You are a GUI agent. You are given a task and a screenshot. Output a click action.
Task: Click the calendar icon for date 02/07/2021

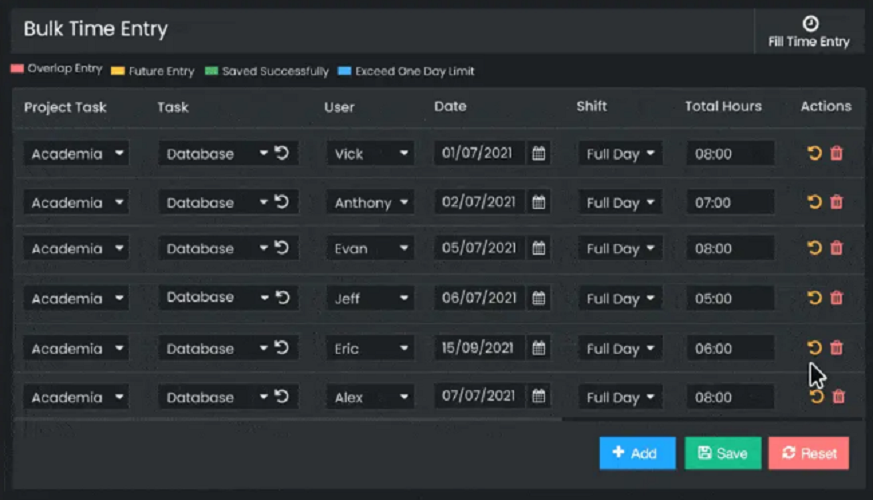tap(539, 202)
